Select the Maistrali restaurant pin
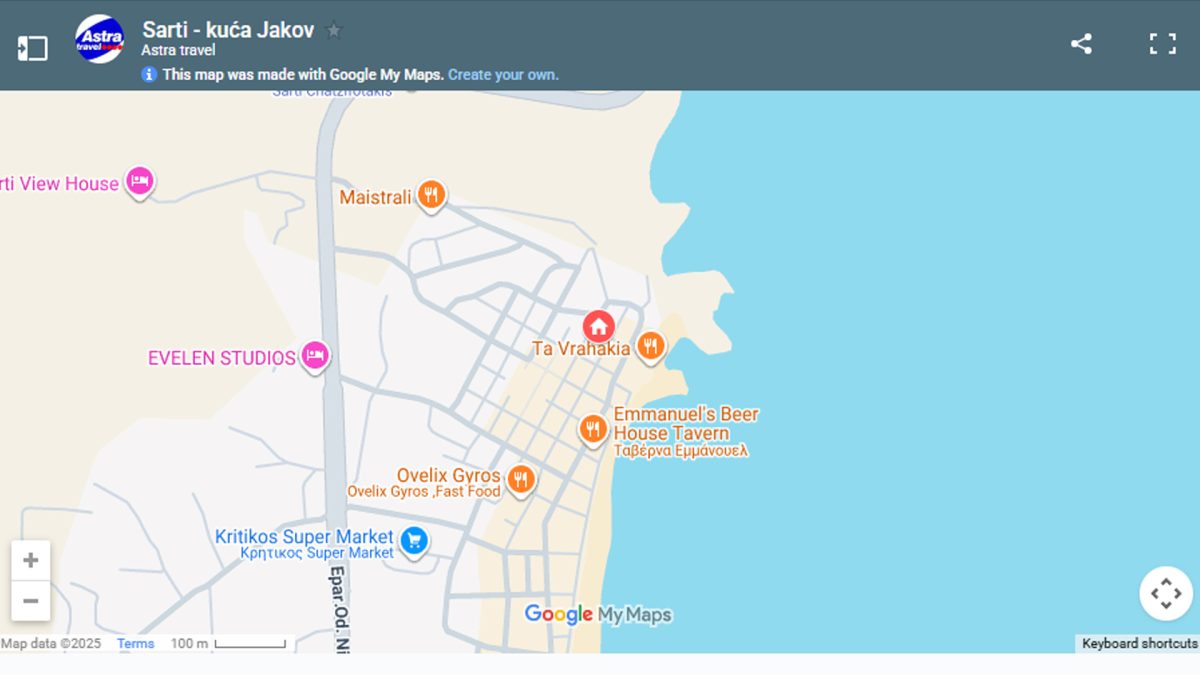The image size is (1200, 675). click(x=431, y=195)
